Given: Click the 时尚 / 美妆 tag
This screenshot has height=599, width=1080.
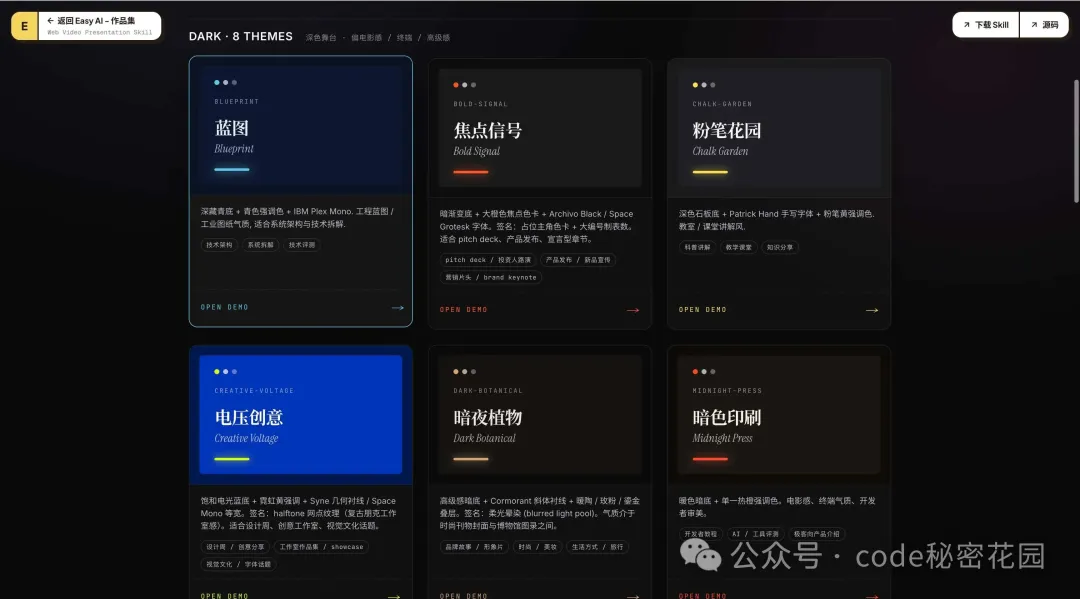Looking at the screenshot, I should coord(537,547).
